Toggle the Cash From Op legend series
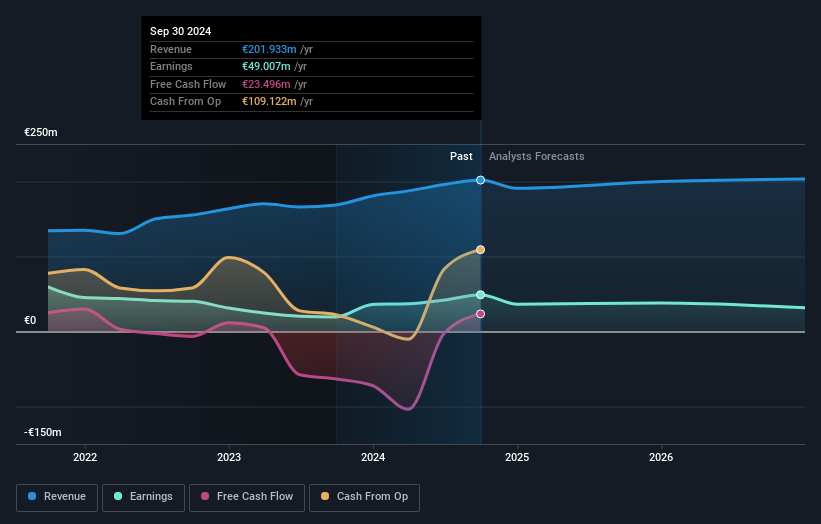Image resolution: width=821 pixels, height=524 pixels. (x=364, y=497)
